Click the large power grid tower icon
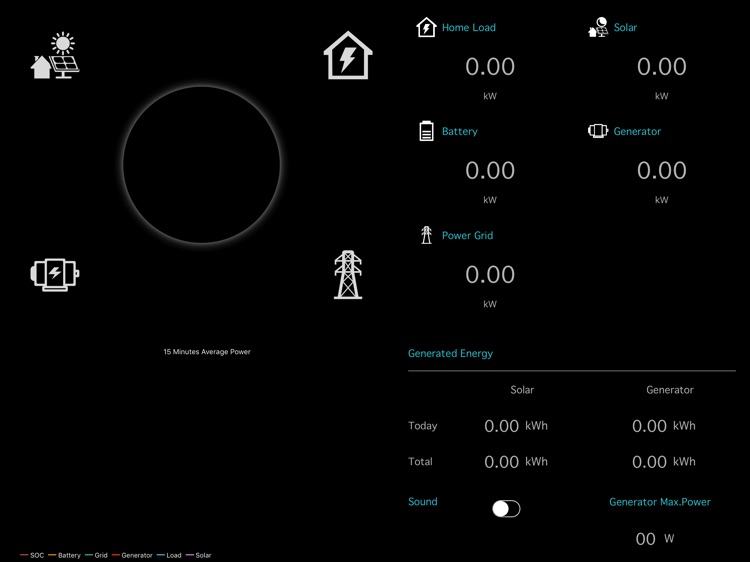750x562 pixels. (x=348, y=275)
